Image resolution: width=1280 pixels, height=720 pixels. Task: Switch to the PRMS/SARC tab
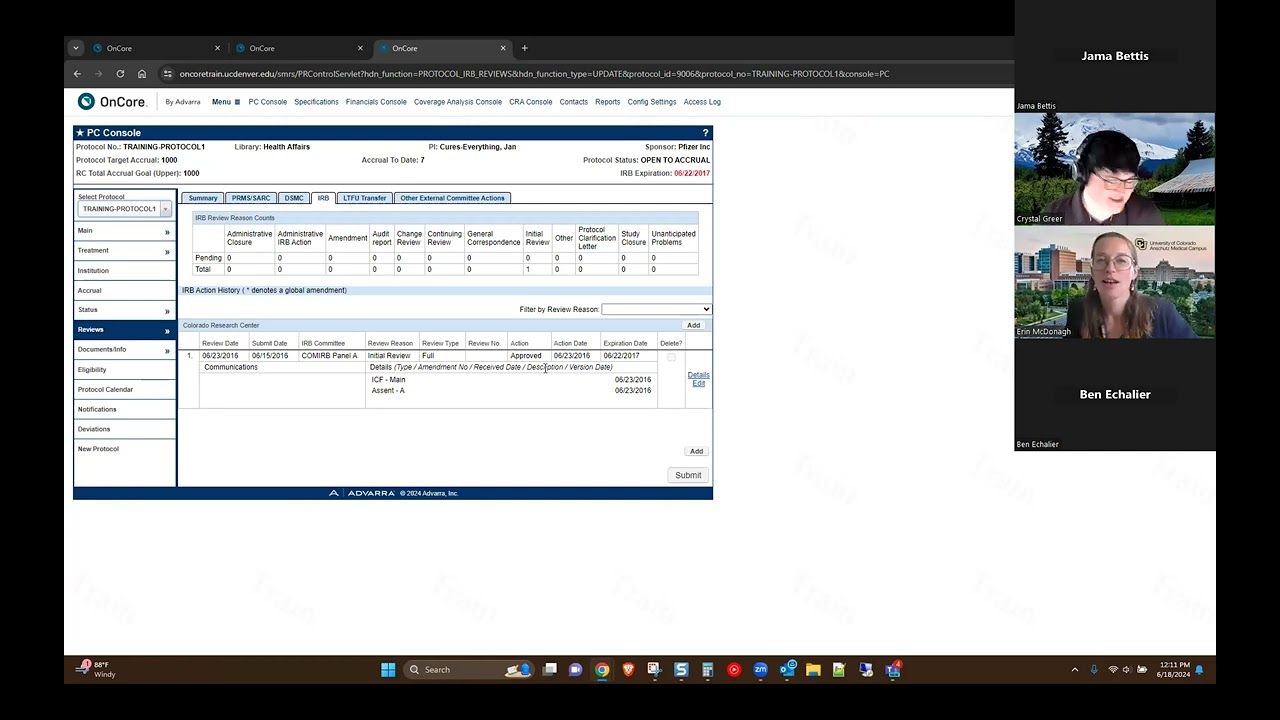click(x=251, y=198)
